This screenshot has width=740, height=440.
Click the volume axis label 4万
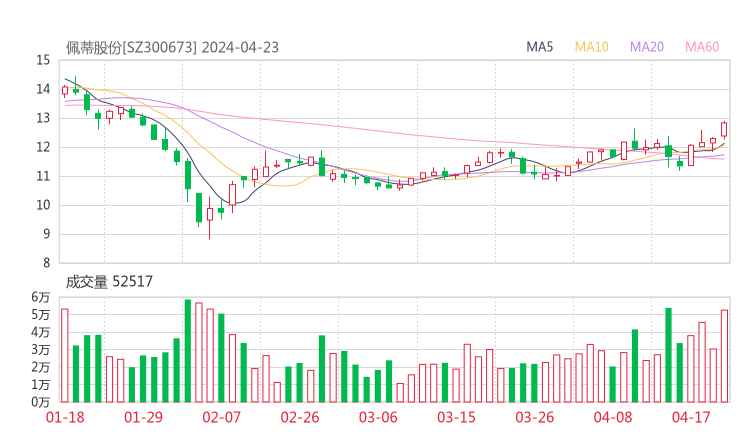click(x=41, y=332)
